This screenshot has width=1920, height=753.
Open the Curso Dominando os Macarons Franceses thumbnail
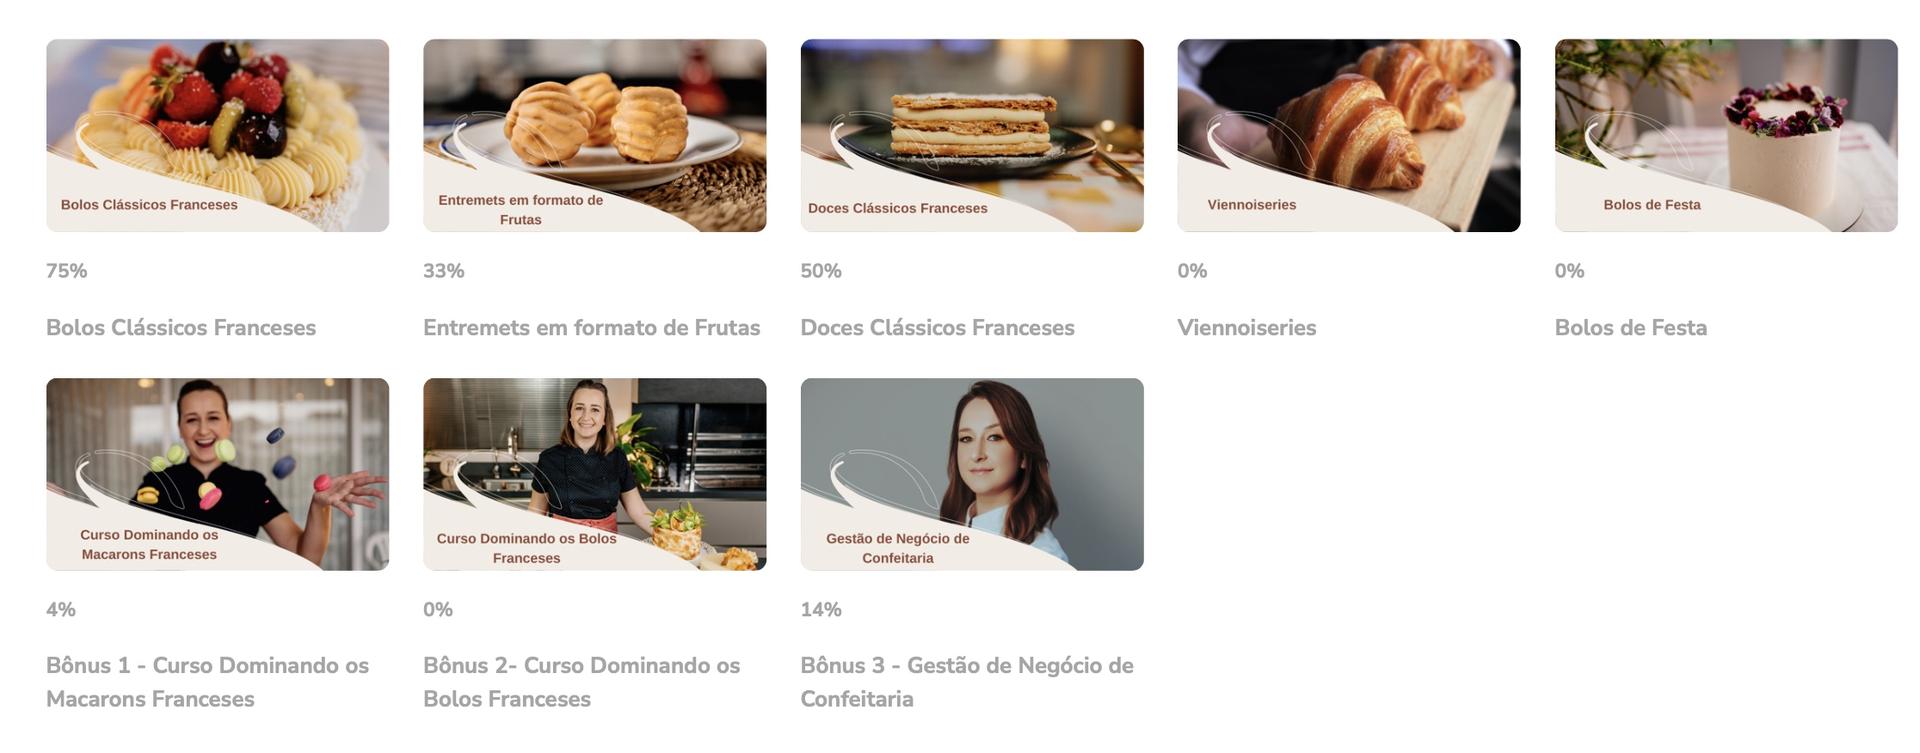[x=217, y=474]
